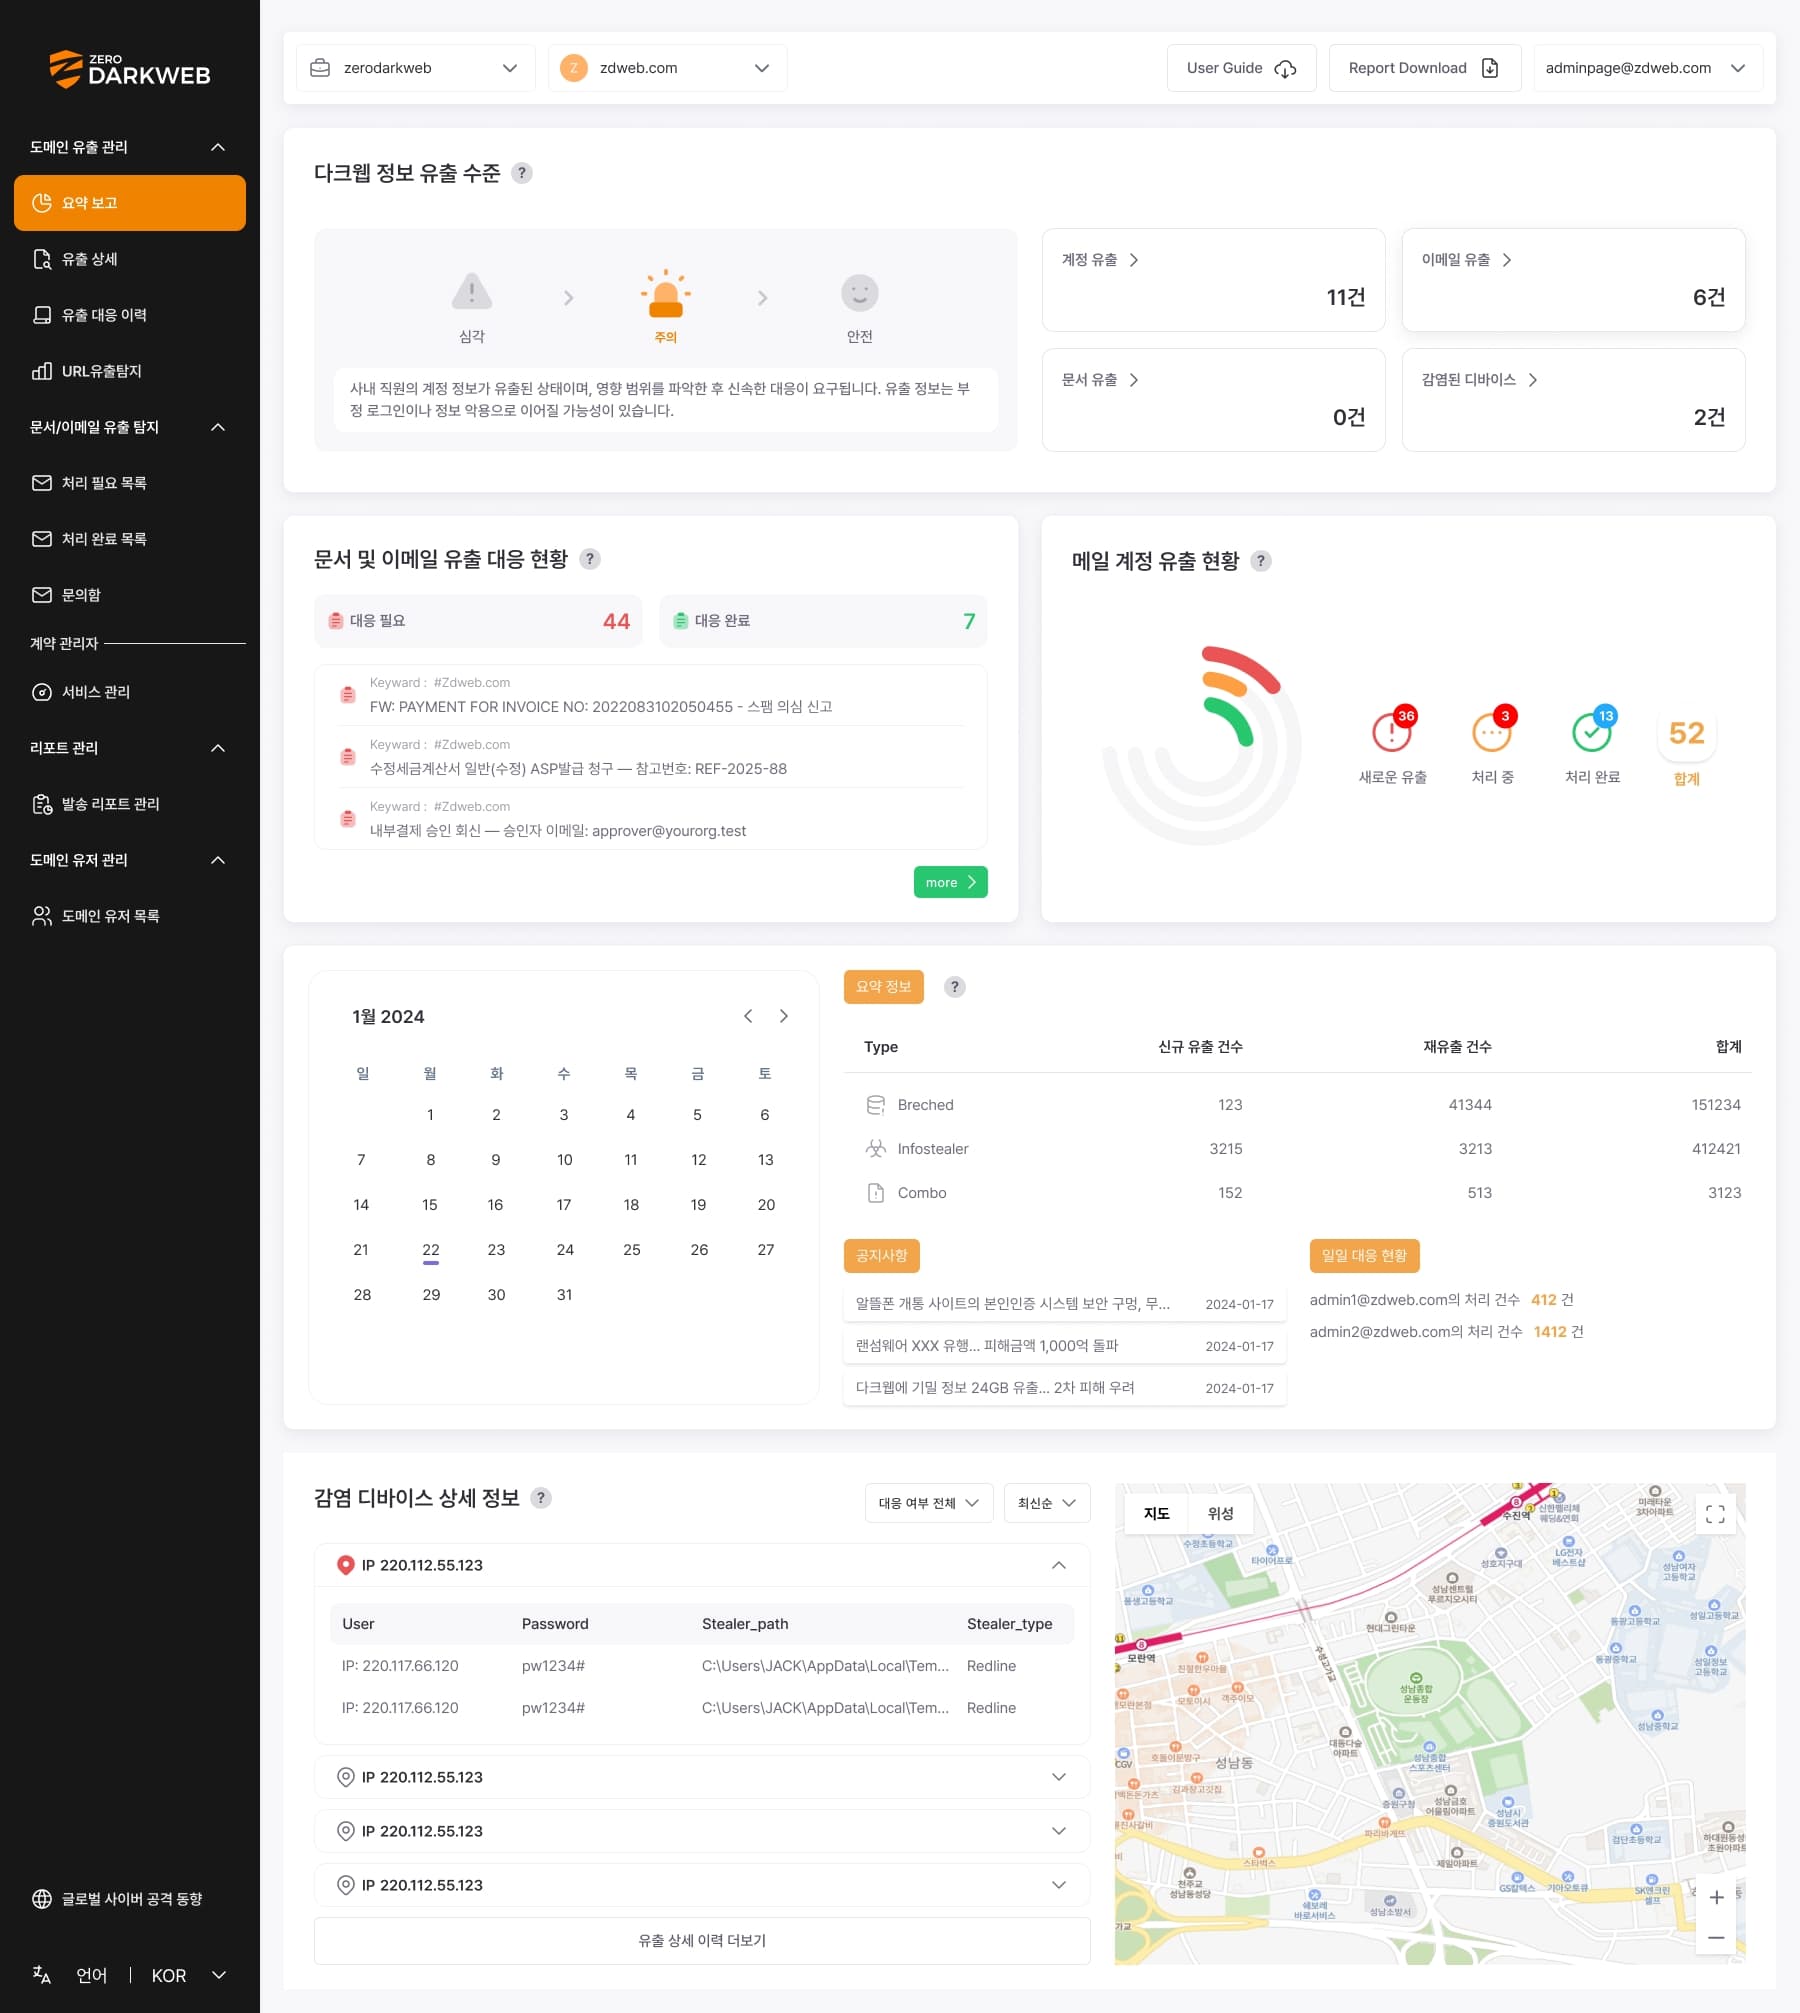Click 대응 필요 44 counter
Viewport: 1800px width, 2013px height.
pyautogui.click(x=478, y=621)
